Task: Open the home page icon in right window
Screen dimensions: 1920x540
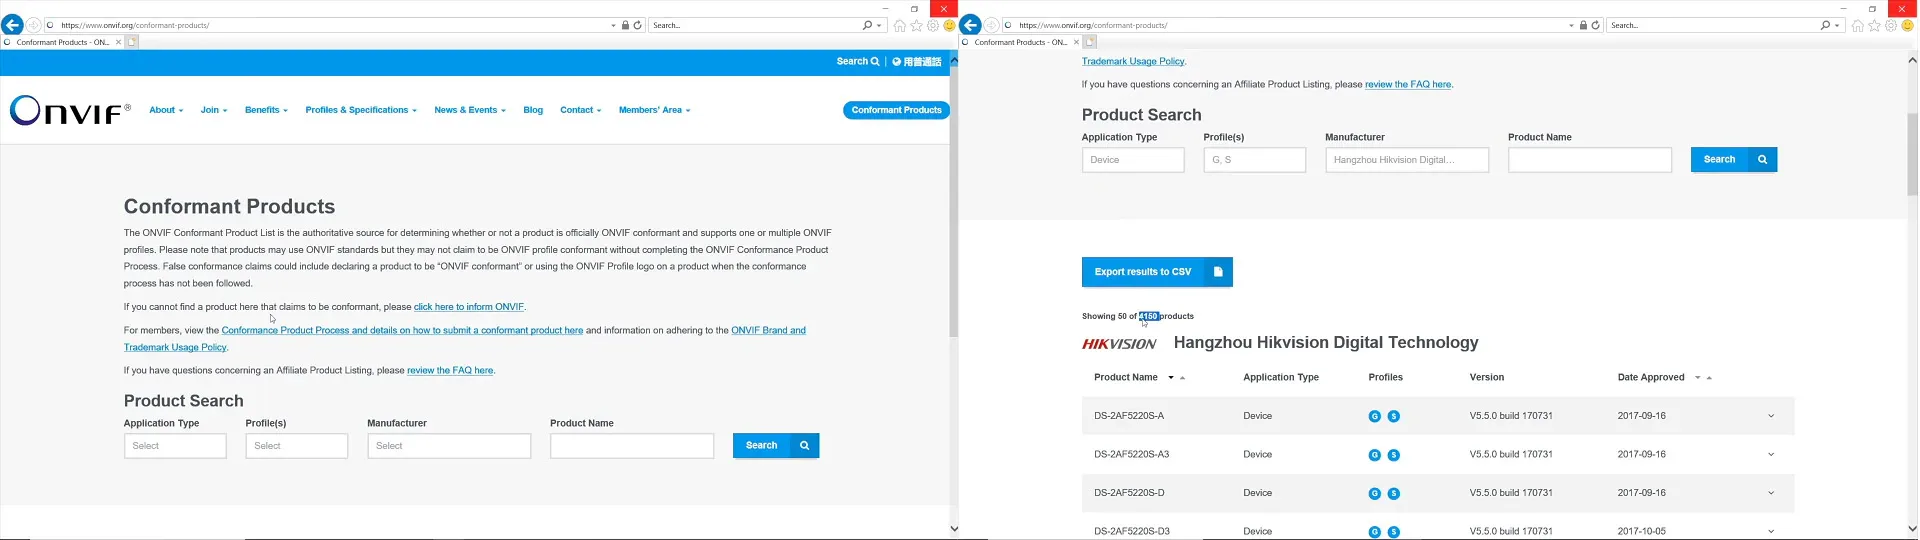Action: 1858,26
